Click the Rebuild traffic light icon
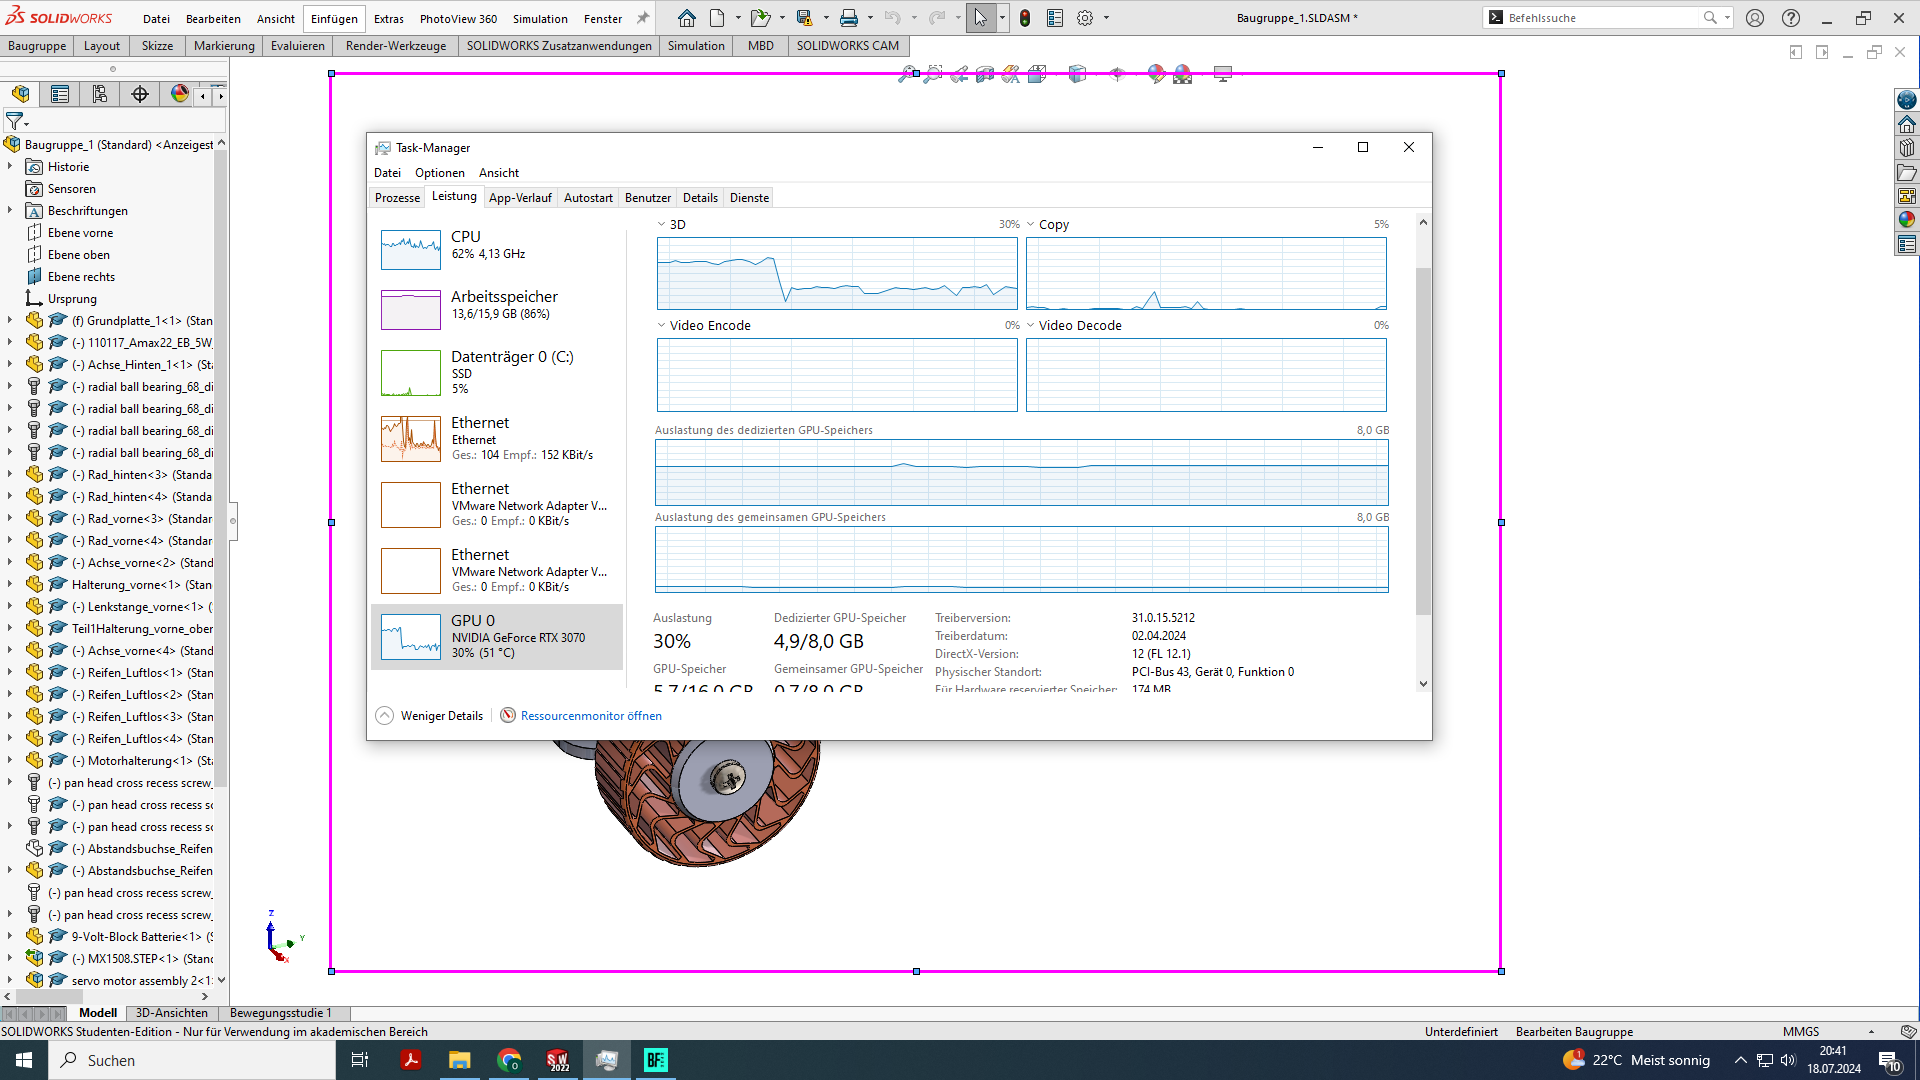The width and height of the screenshot is (1920, 1080). [x=1025, y=18]
